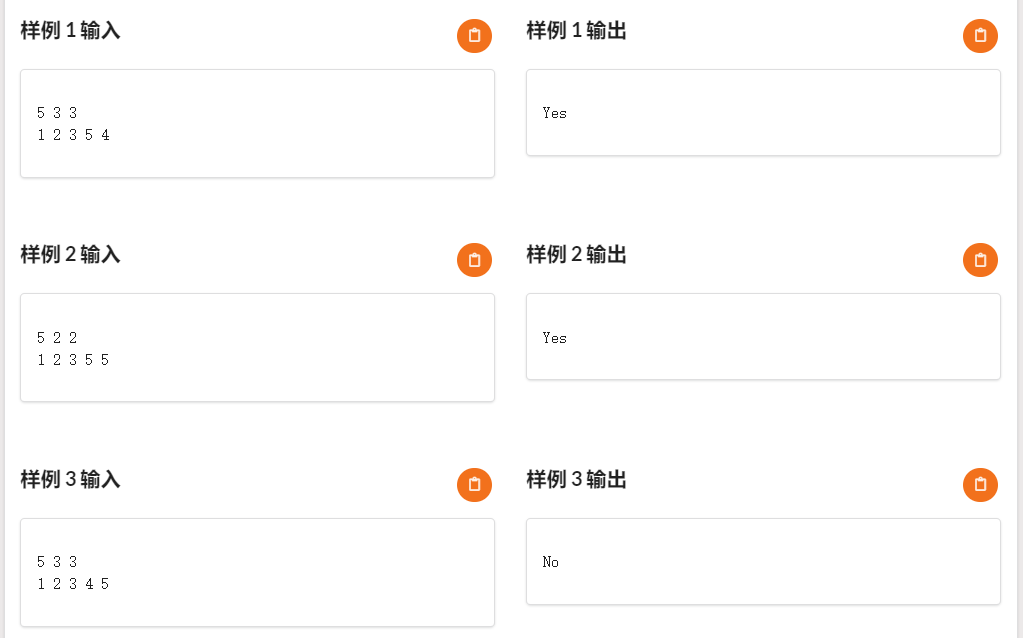Click the 样例 2 输入 heading
The width and height of the screenshot is (1023, 638).
click(70, 254)
